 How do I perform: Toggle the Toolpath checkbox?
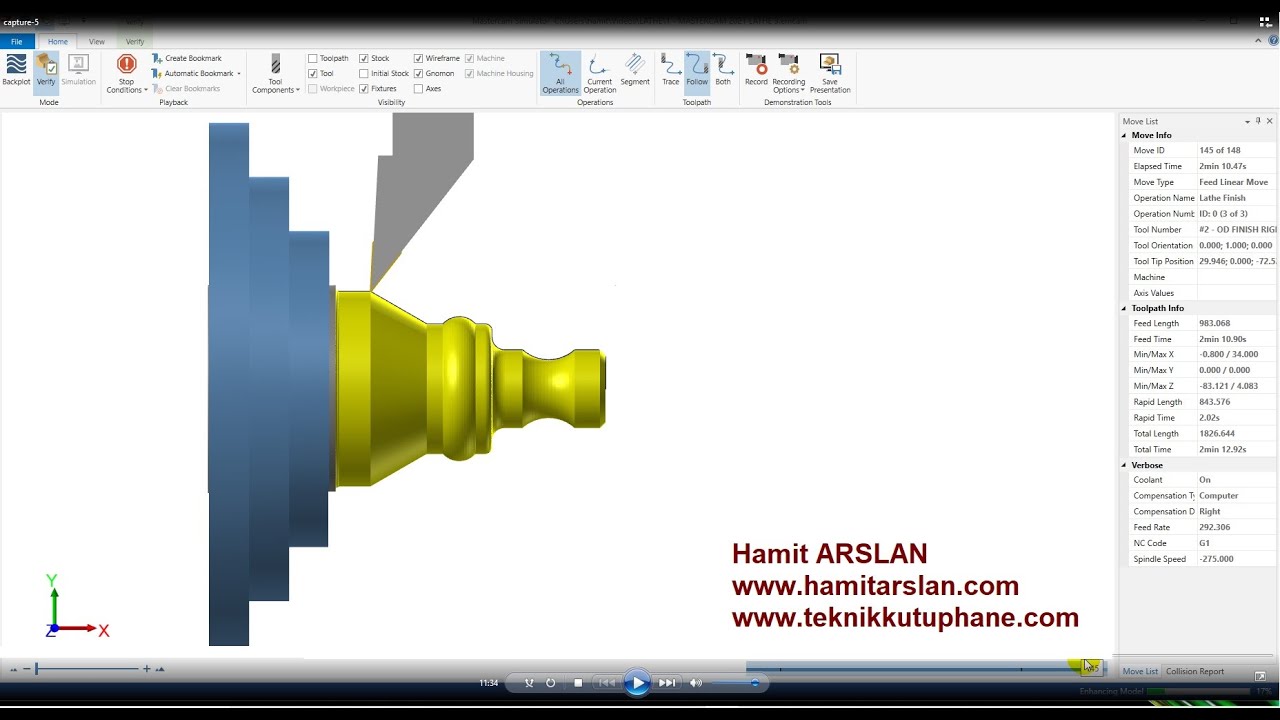(x=313, y=58)
